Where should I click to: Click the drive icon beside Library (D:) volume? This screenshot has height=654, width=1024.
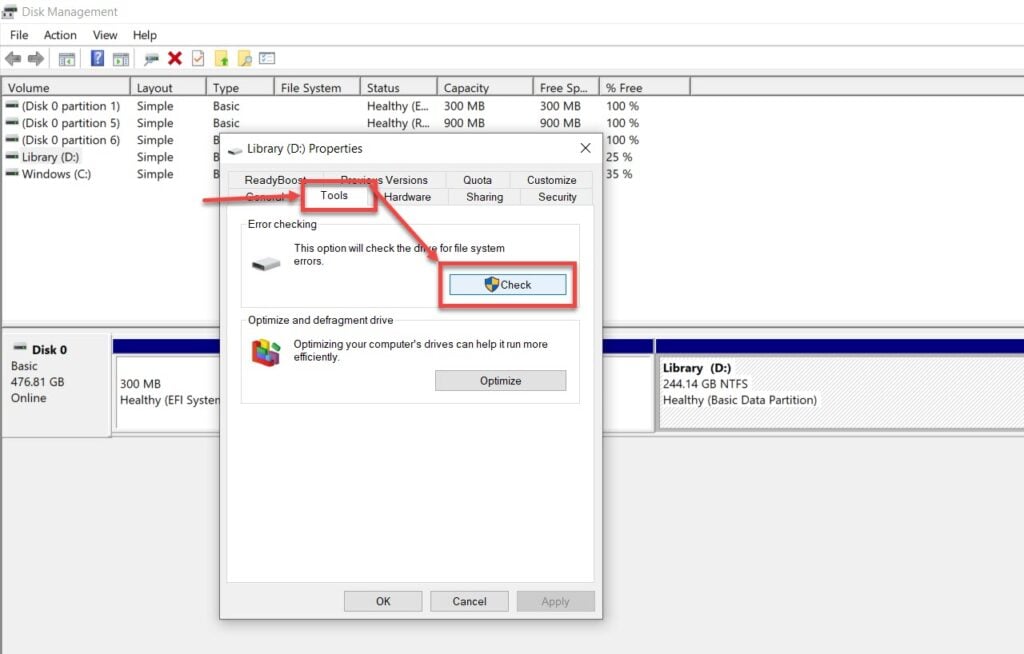pyautogui.click(x=12, y=156)
